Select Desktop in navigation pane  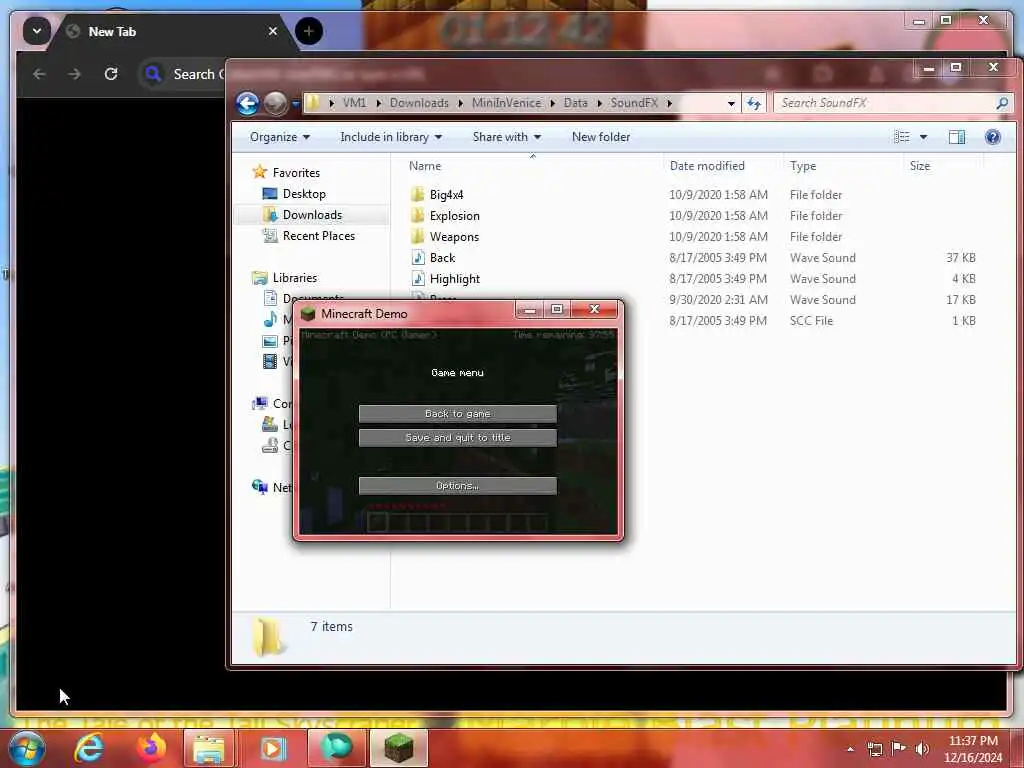304,194
